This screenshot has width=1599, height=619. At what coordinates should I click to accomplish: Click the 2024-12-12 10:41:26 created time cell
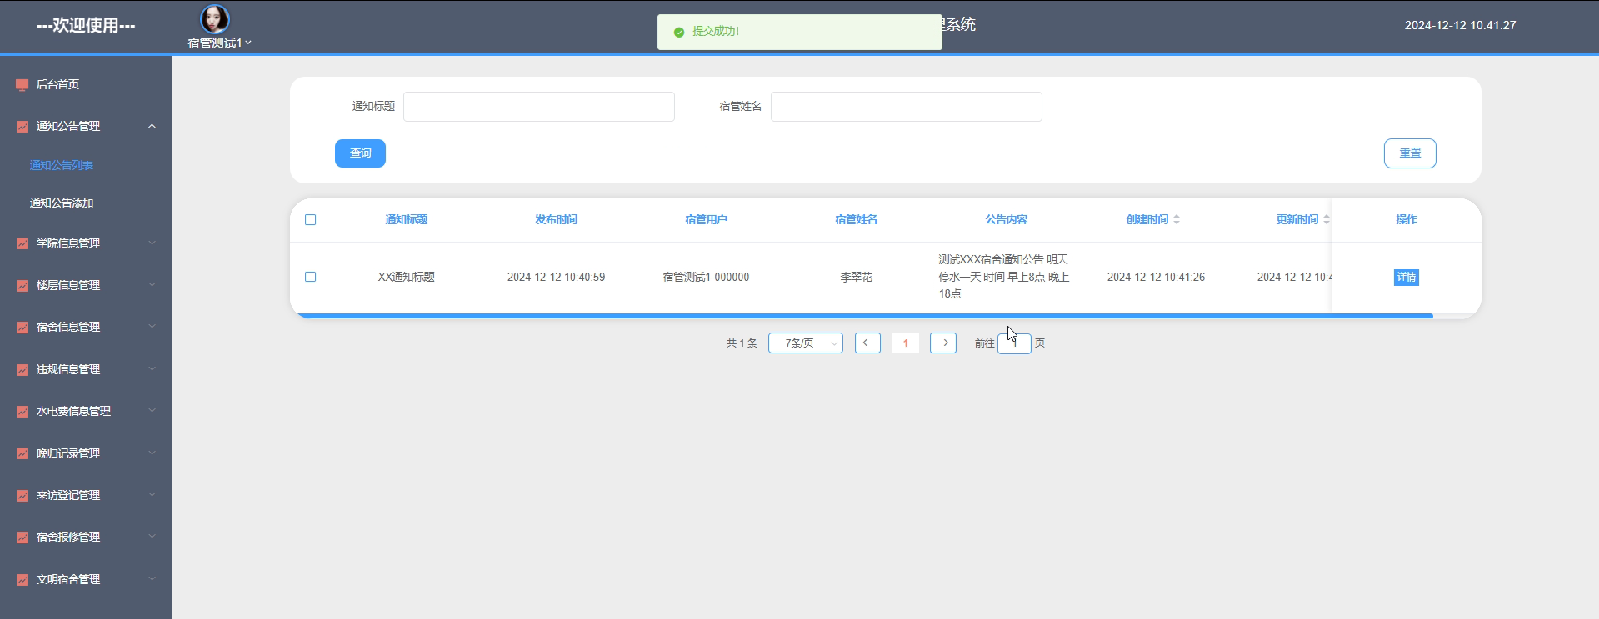tap(1156, 277)
